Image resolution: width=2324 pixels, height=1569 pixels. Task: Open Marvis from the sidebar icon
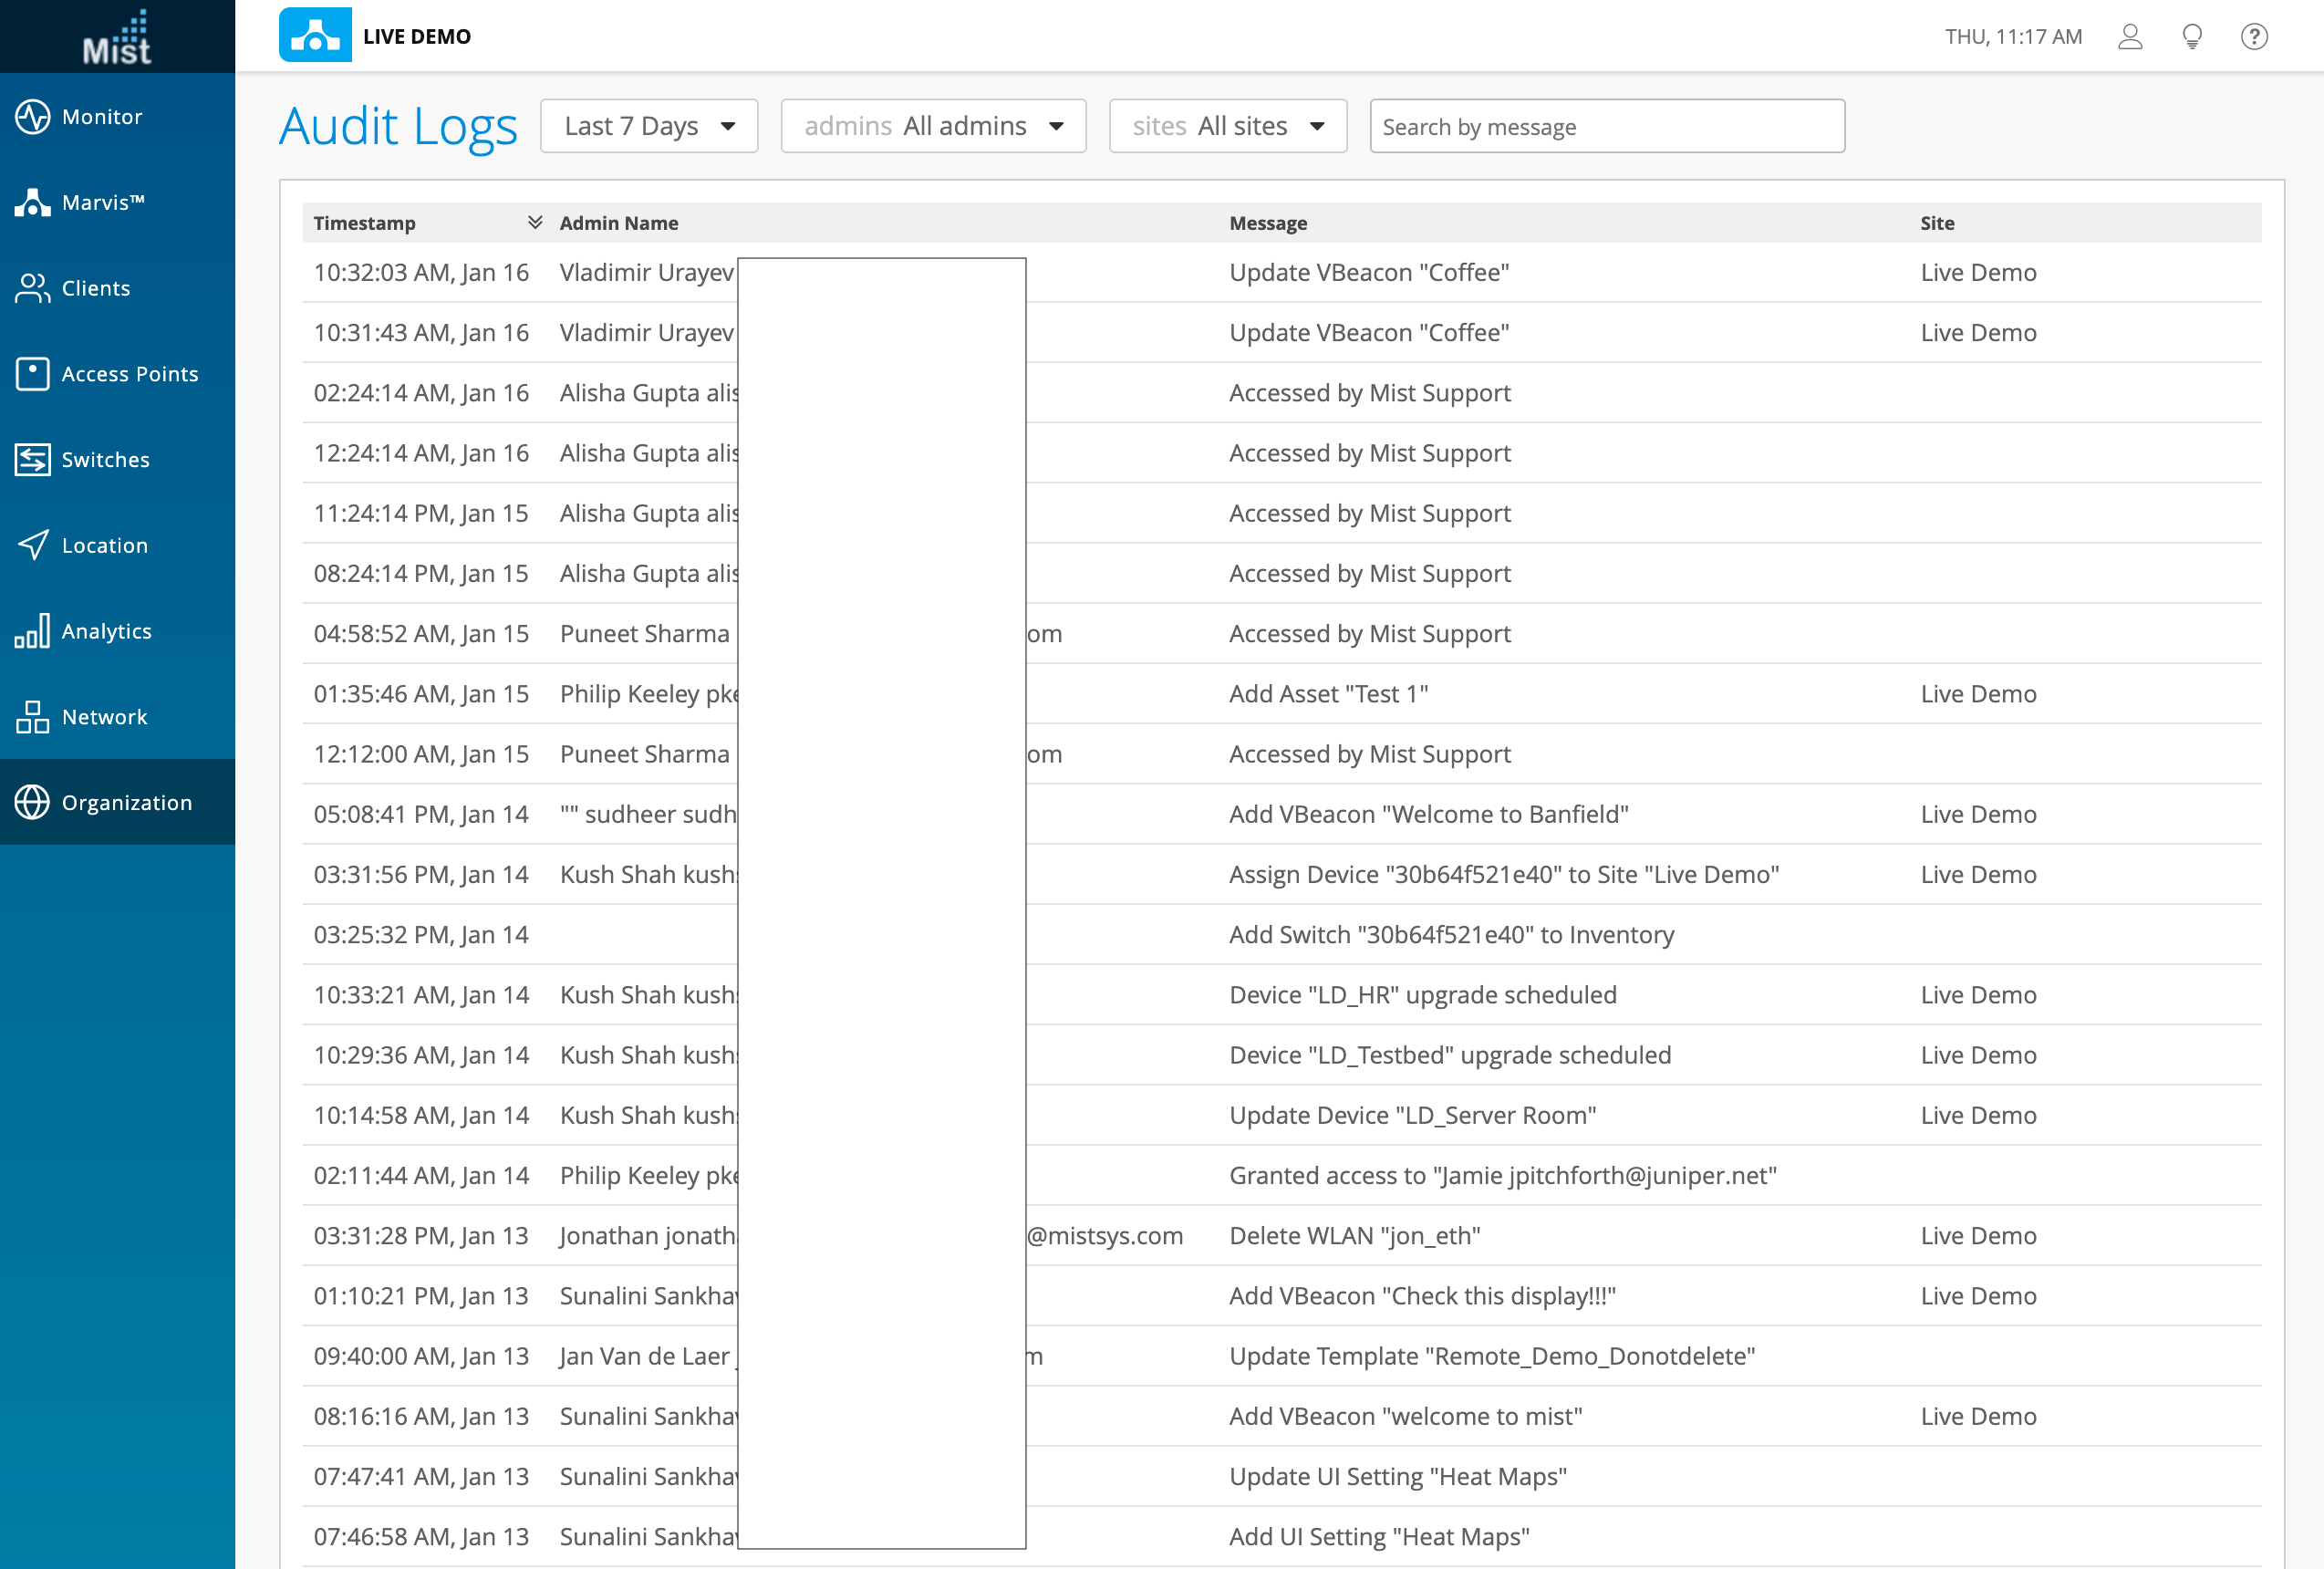click(x=32, y=202)
